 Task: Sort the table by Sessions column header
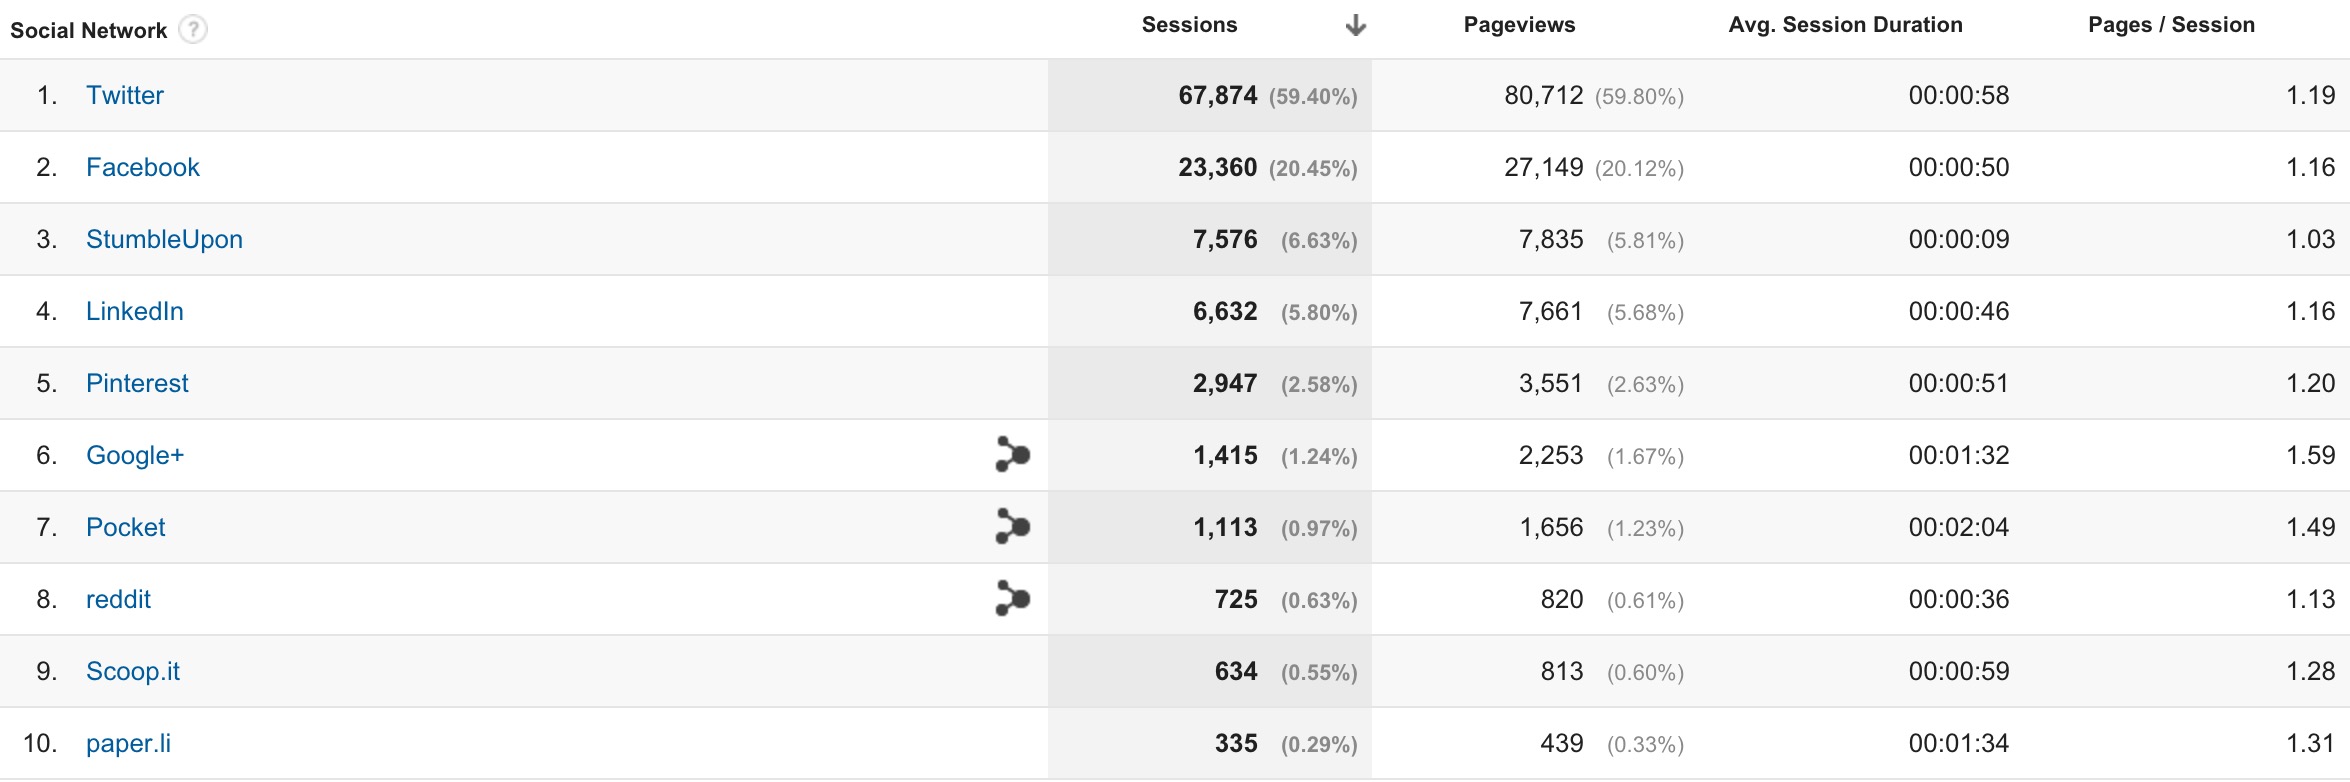click(x=1189, y=25)
